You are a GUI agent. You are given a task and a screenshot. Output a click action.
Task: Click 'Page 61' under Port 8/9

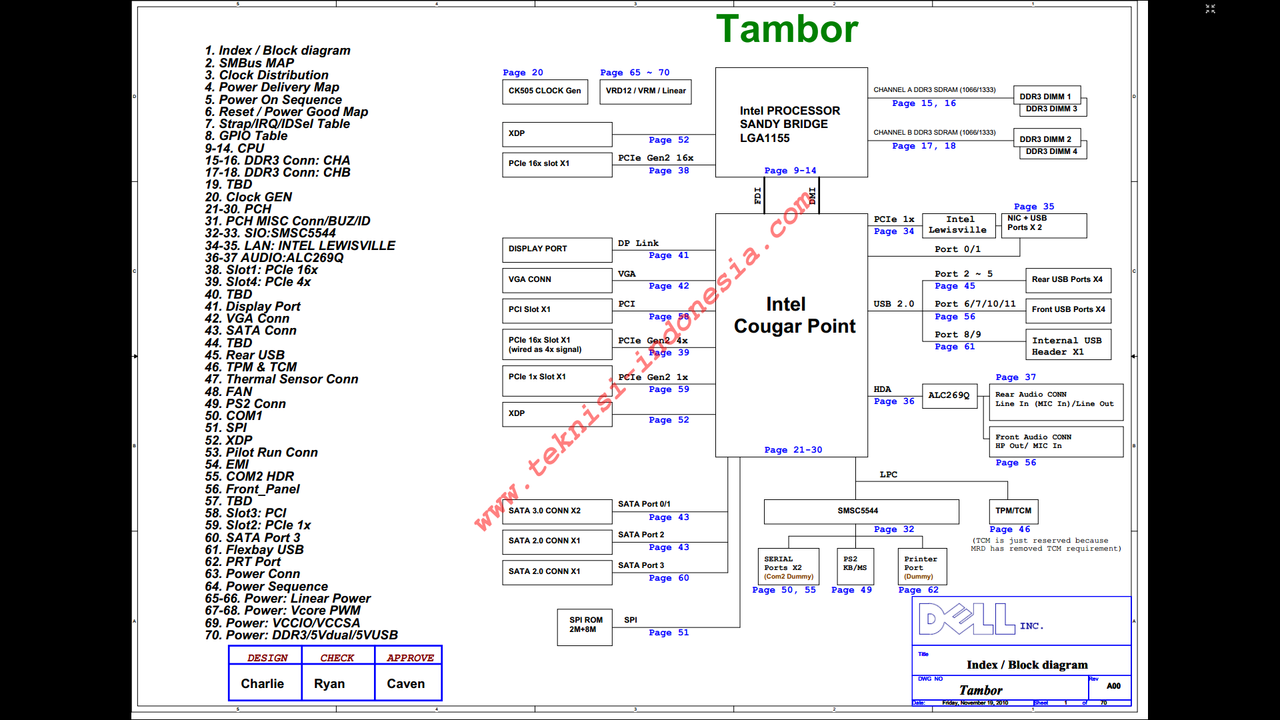tap(955, 347)
